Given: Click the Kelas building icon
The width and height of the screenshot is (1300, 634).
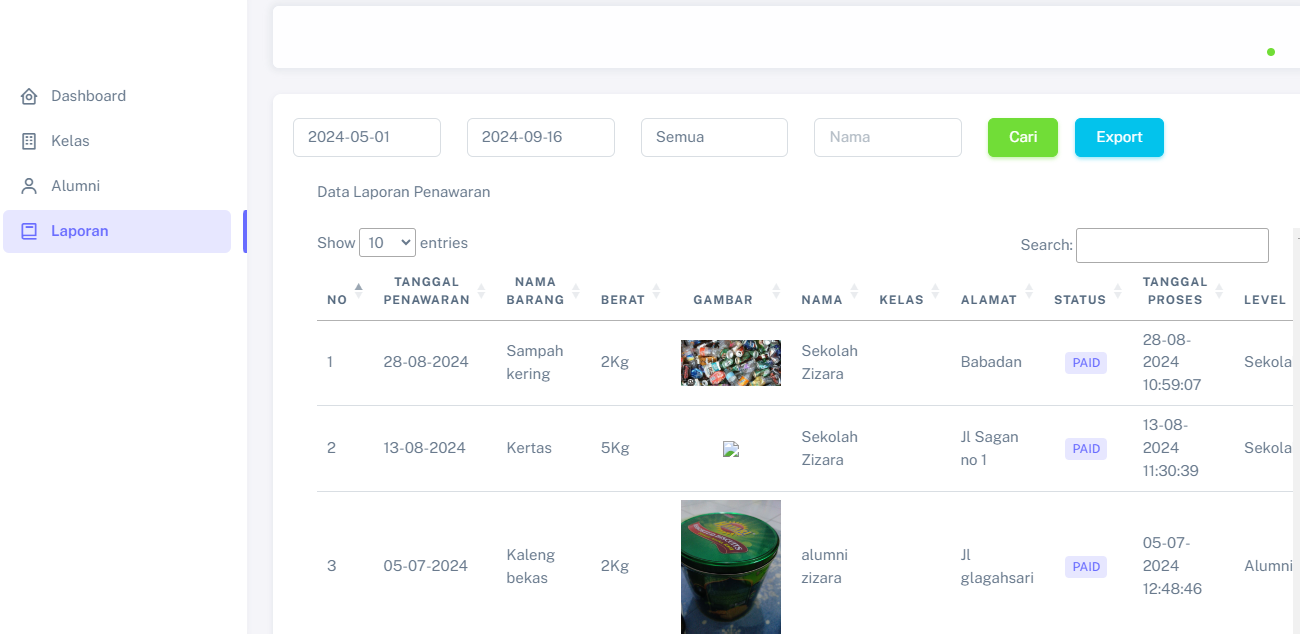Looking at the screenshot, I should pyautogui.click(x=29, y=141).
